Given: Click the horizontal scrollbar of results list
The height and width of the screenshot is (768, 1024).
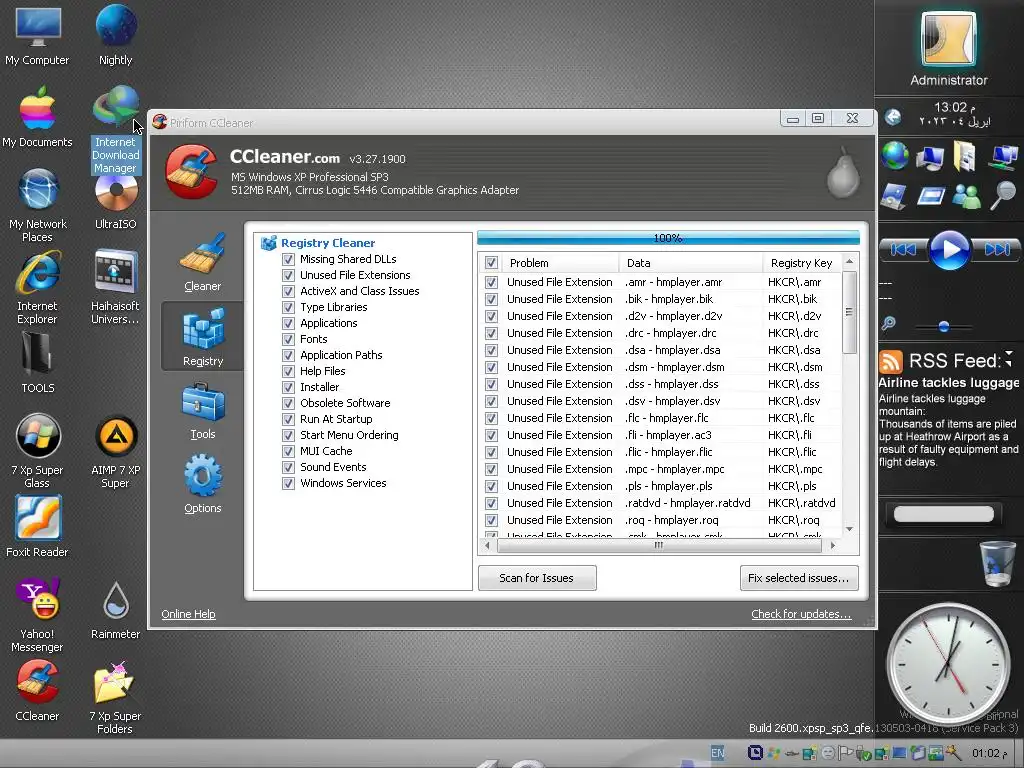Looking at the screenshot, I should (659, 545).
